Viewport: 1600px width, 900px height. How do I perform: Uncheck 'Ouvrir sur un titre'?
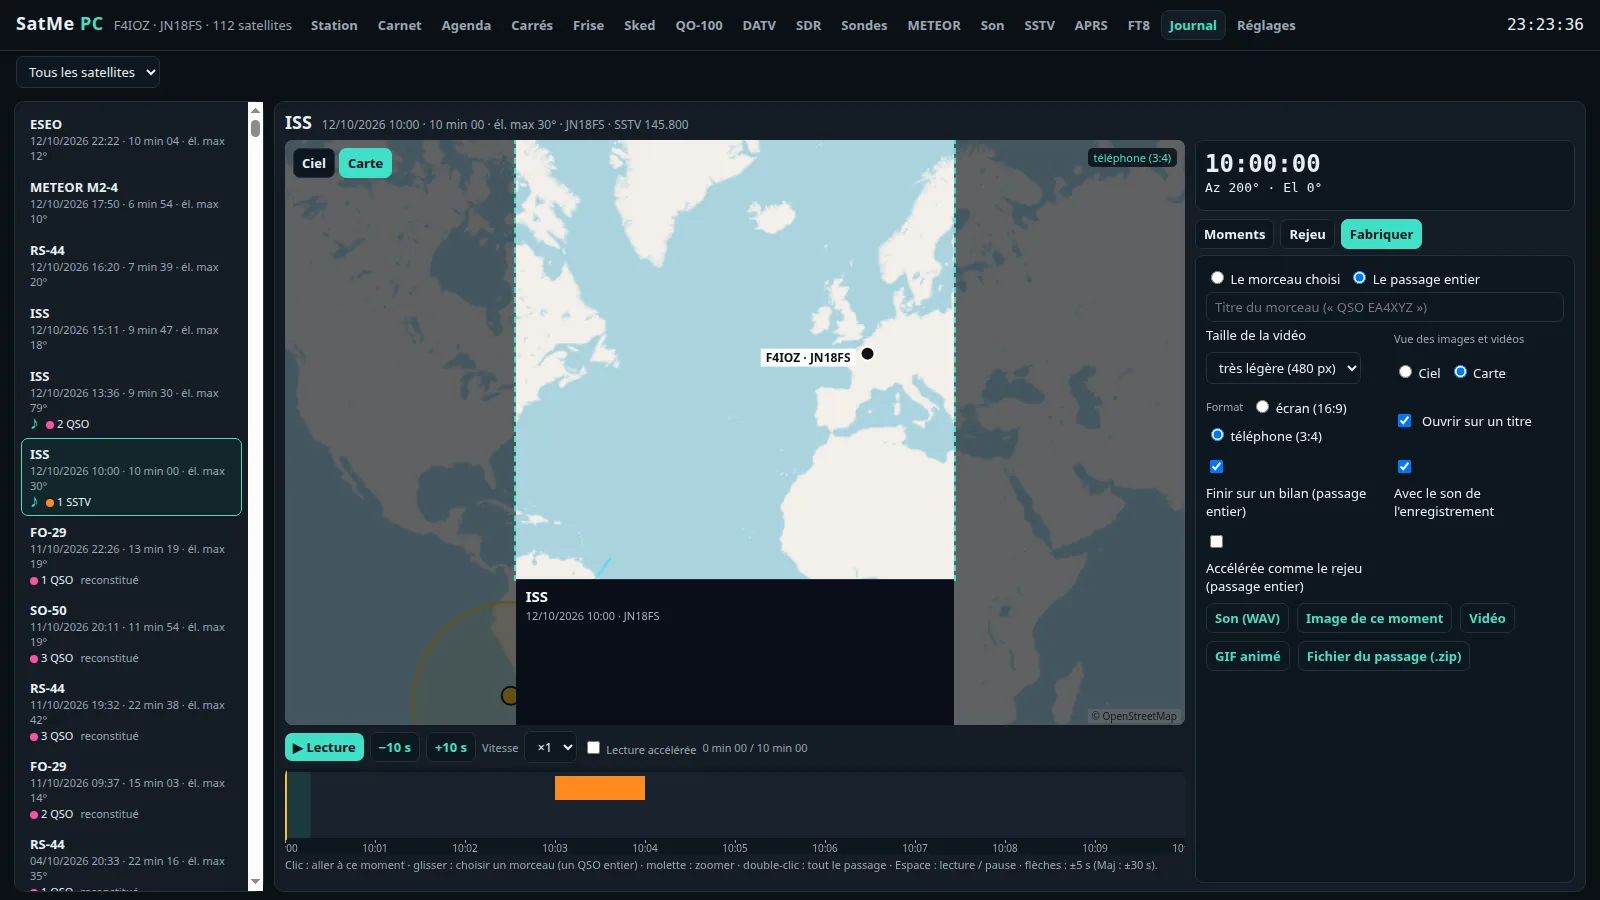click(x=1404, y=421)
